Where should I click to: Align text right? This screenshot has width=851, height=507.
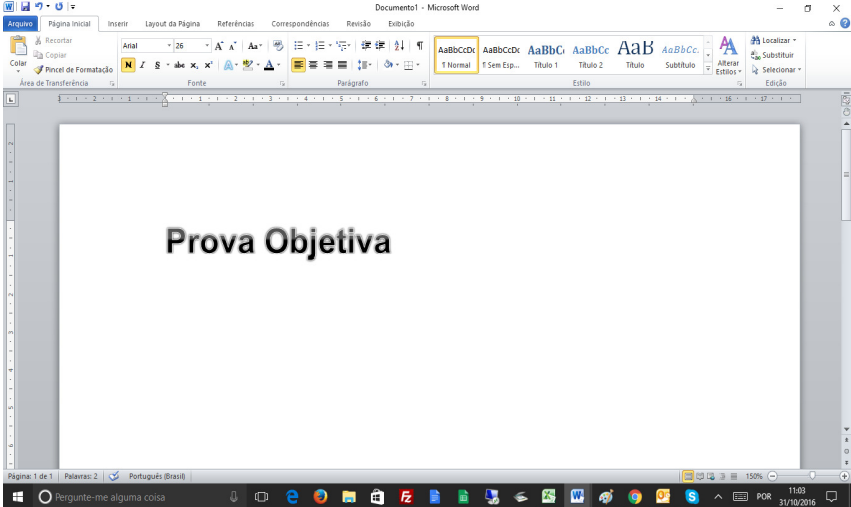pyautogui.click(x=328, y=65)
